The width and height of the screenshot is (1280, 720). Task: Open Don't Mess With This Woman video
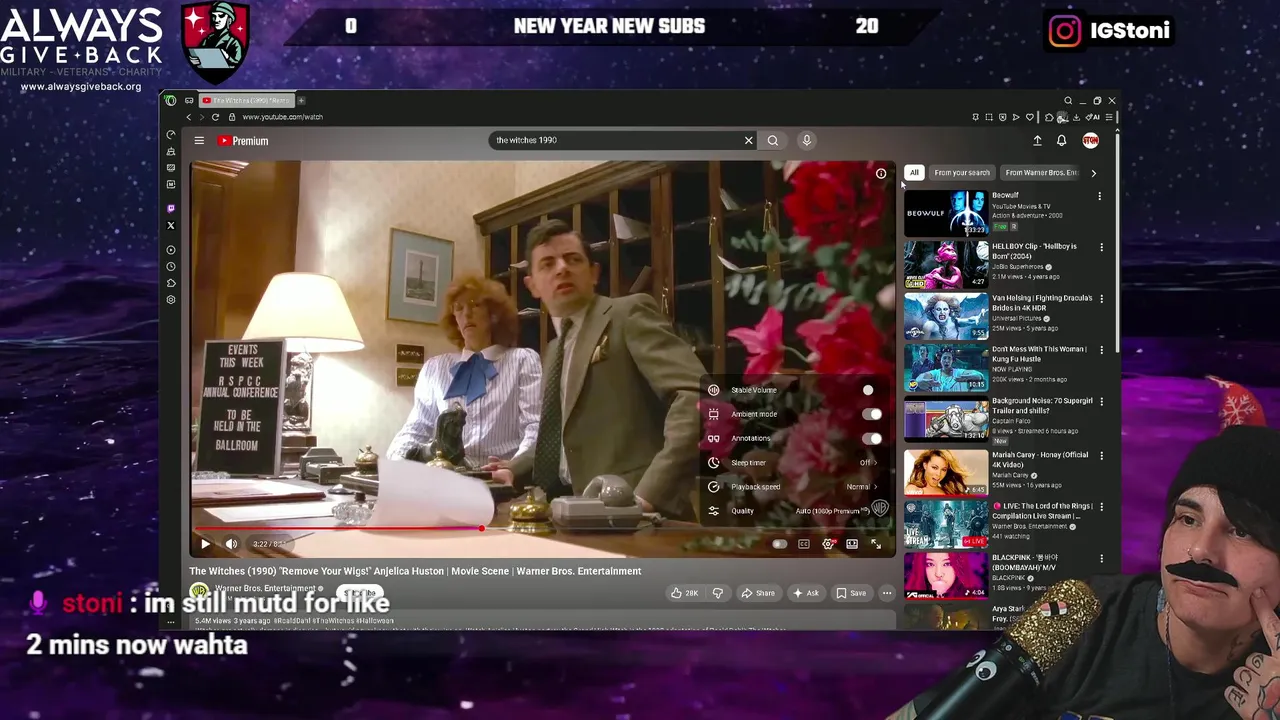coord(945,367)
